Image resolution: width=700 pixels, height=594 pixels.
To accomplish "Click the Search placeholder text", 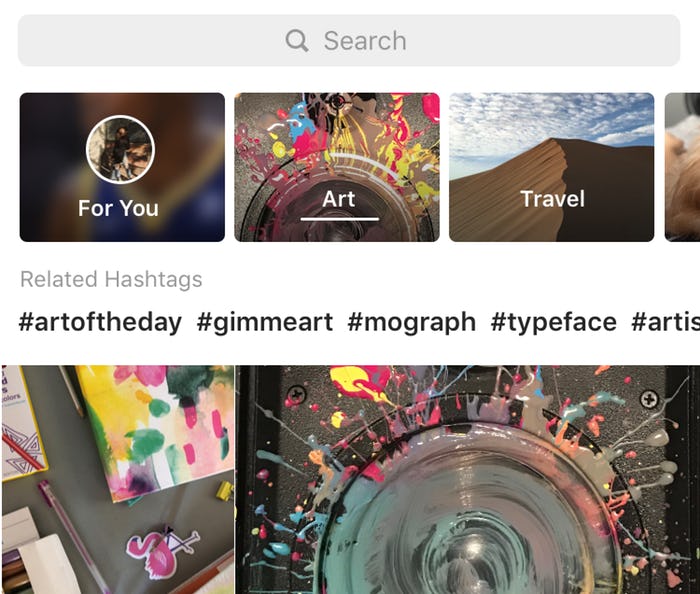I will click(x=365, y=41).
